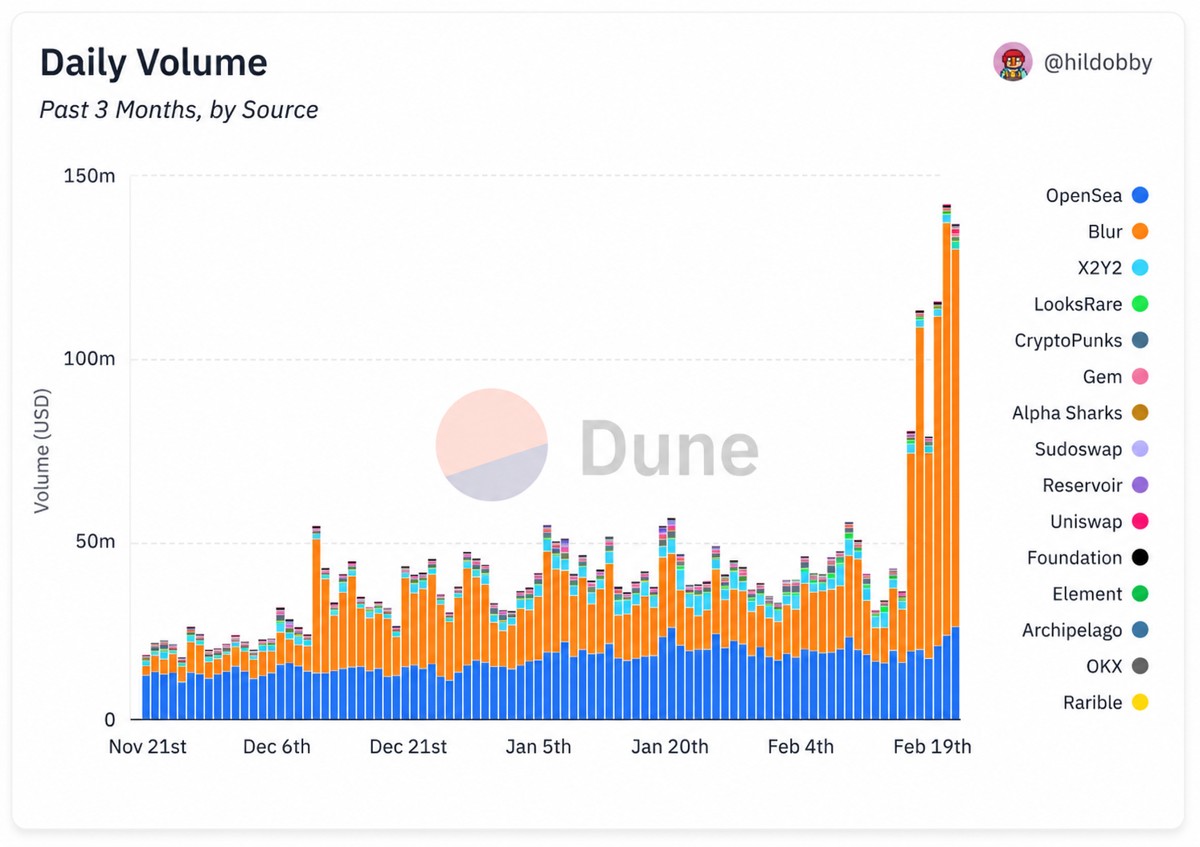Image resolution: width=1200 pixels, height=847 pixels.
Task: Open the hildobby profile avatar
Action: [1012, 62]
